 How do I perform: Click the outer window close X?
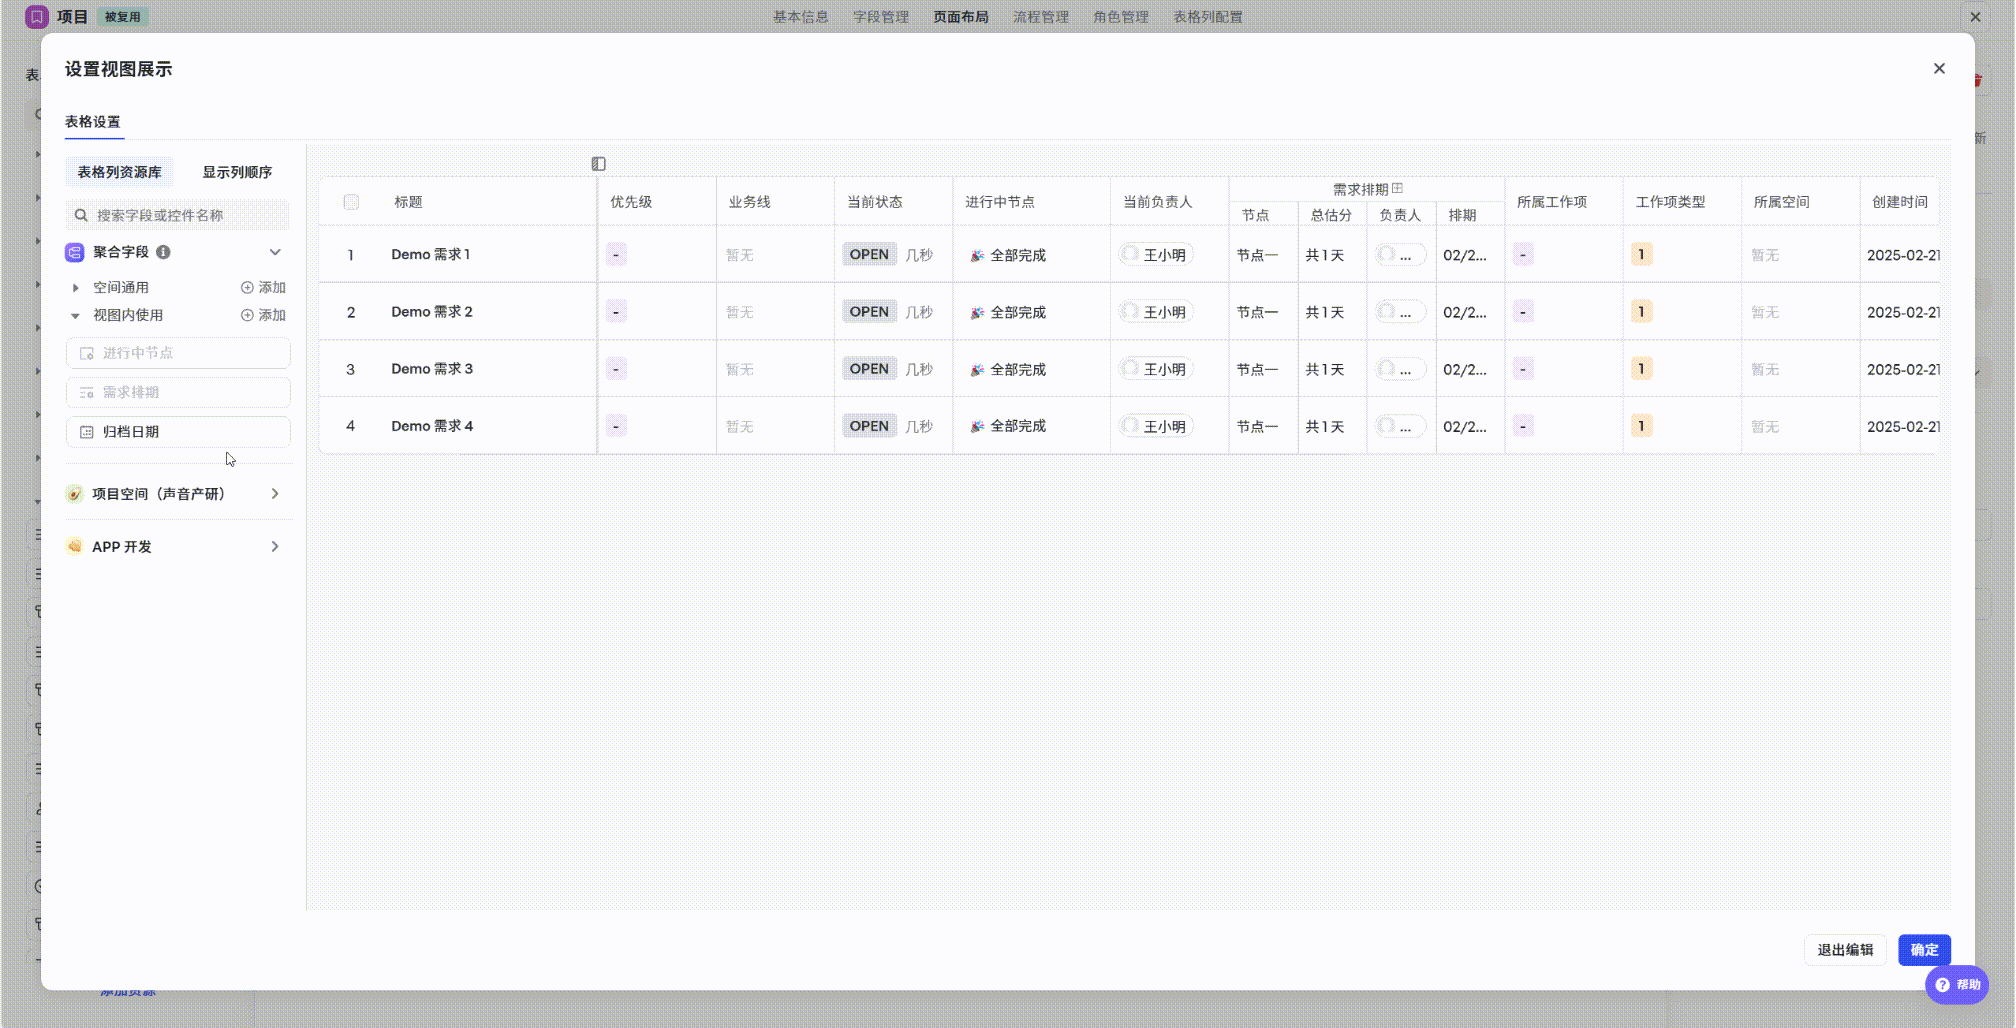[1975, 17]
